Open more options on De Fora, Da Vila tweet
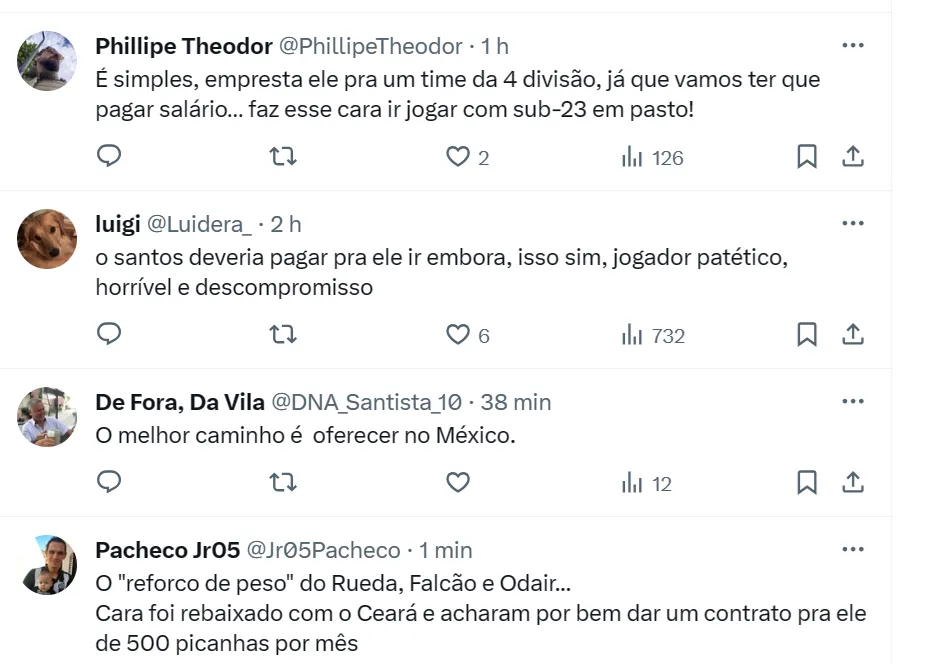The width and height of the screenshot is (934, 664). tap(852, 401)
